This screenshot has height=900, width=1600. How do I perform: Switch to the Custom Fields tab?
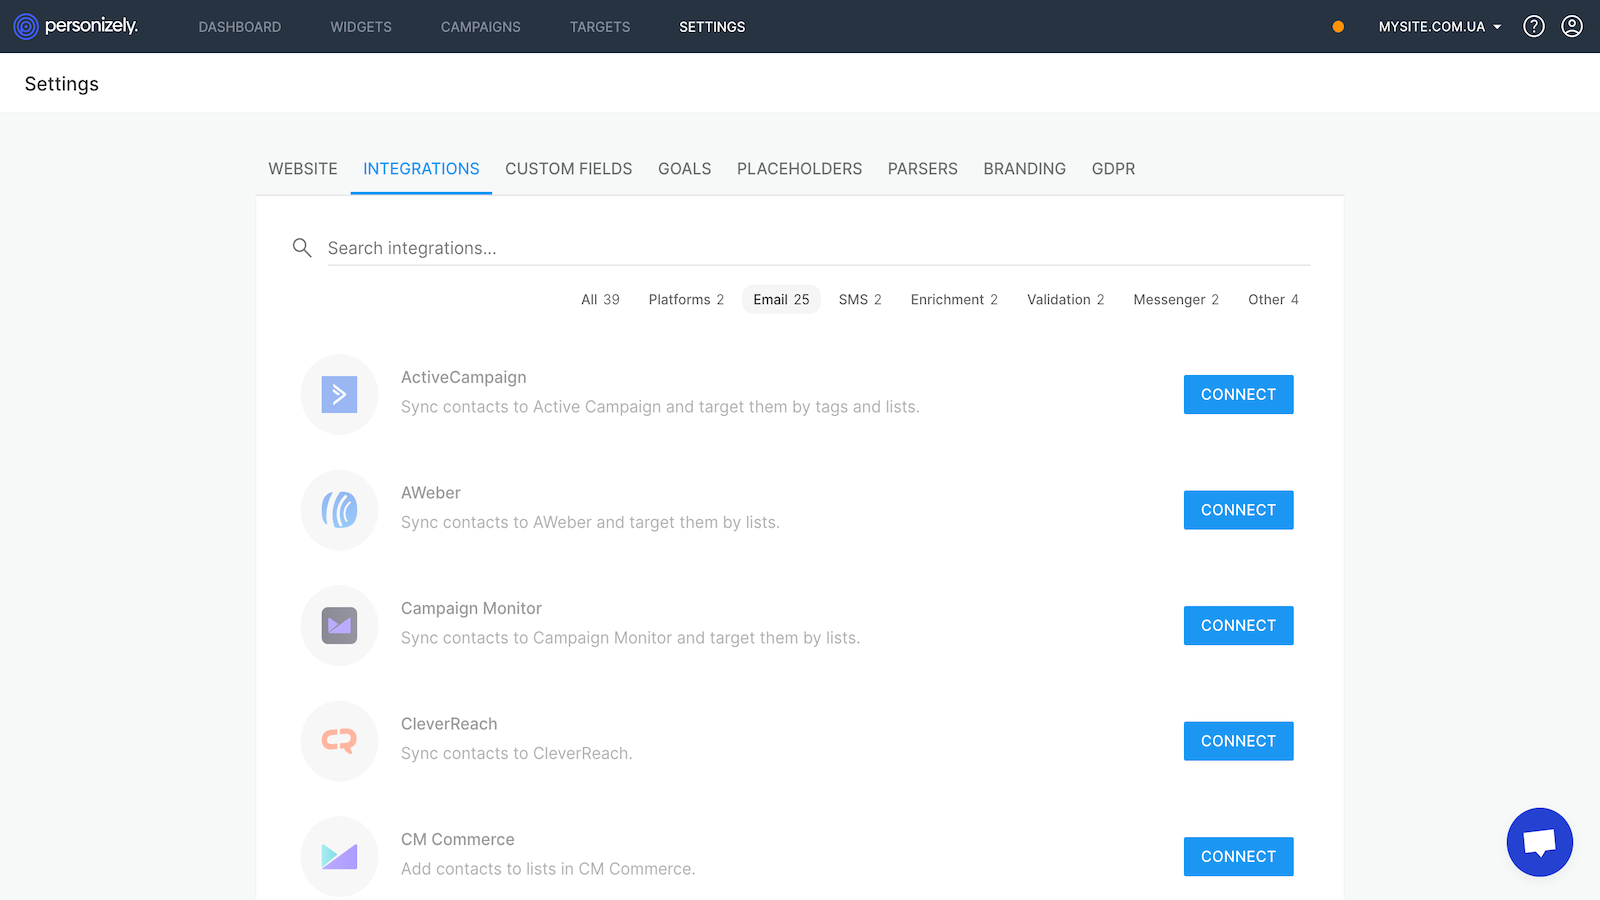click(x=568, y=169)
